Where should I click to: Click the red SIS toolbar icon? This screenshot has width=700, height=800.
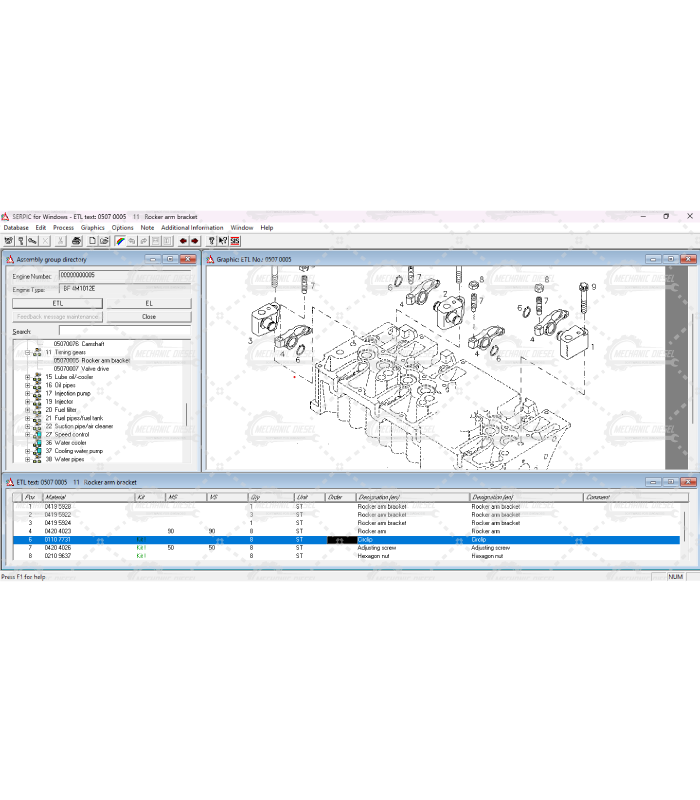tap(235, 241)
